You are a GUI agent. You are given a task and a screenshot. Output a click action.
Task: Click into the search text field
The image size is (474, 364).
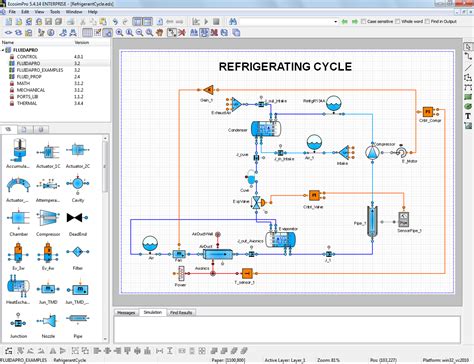coord(286,22)
